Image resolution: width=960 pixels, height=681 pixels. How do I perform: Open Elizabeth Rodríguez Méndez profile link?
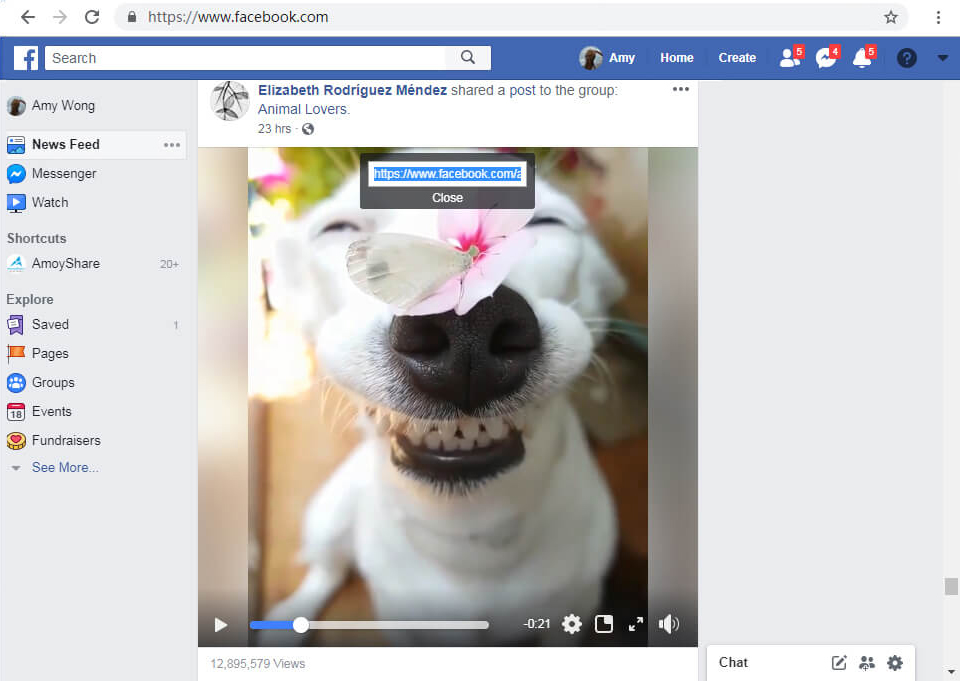pyautogui.click(x=352, y=90)
